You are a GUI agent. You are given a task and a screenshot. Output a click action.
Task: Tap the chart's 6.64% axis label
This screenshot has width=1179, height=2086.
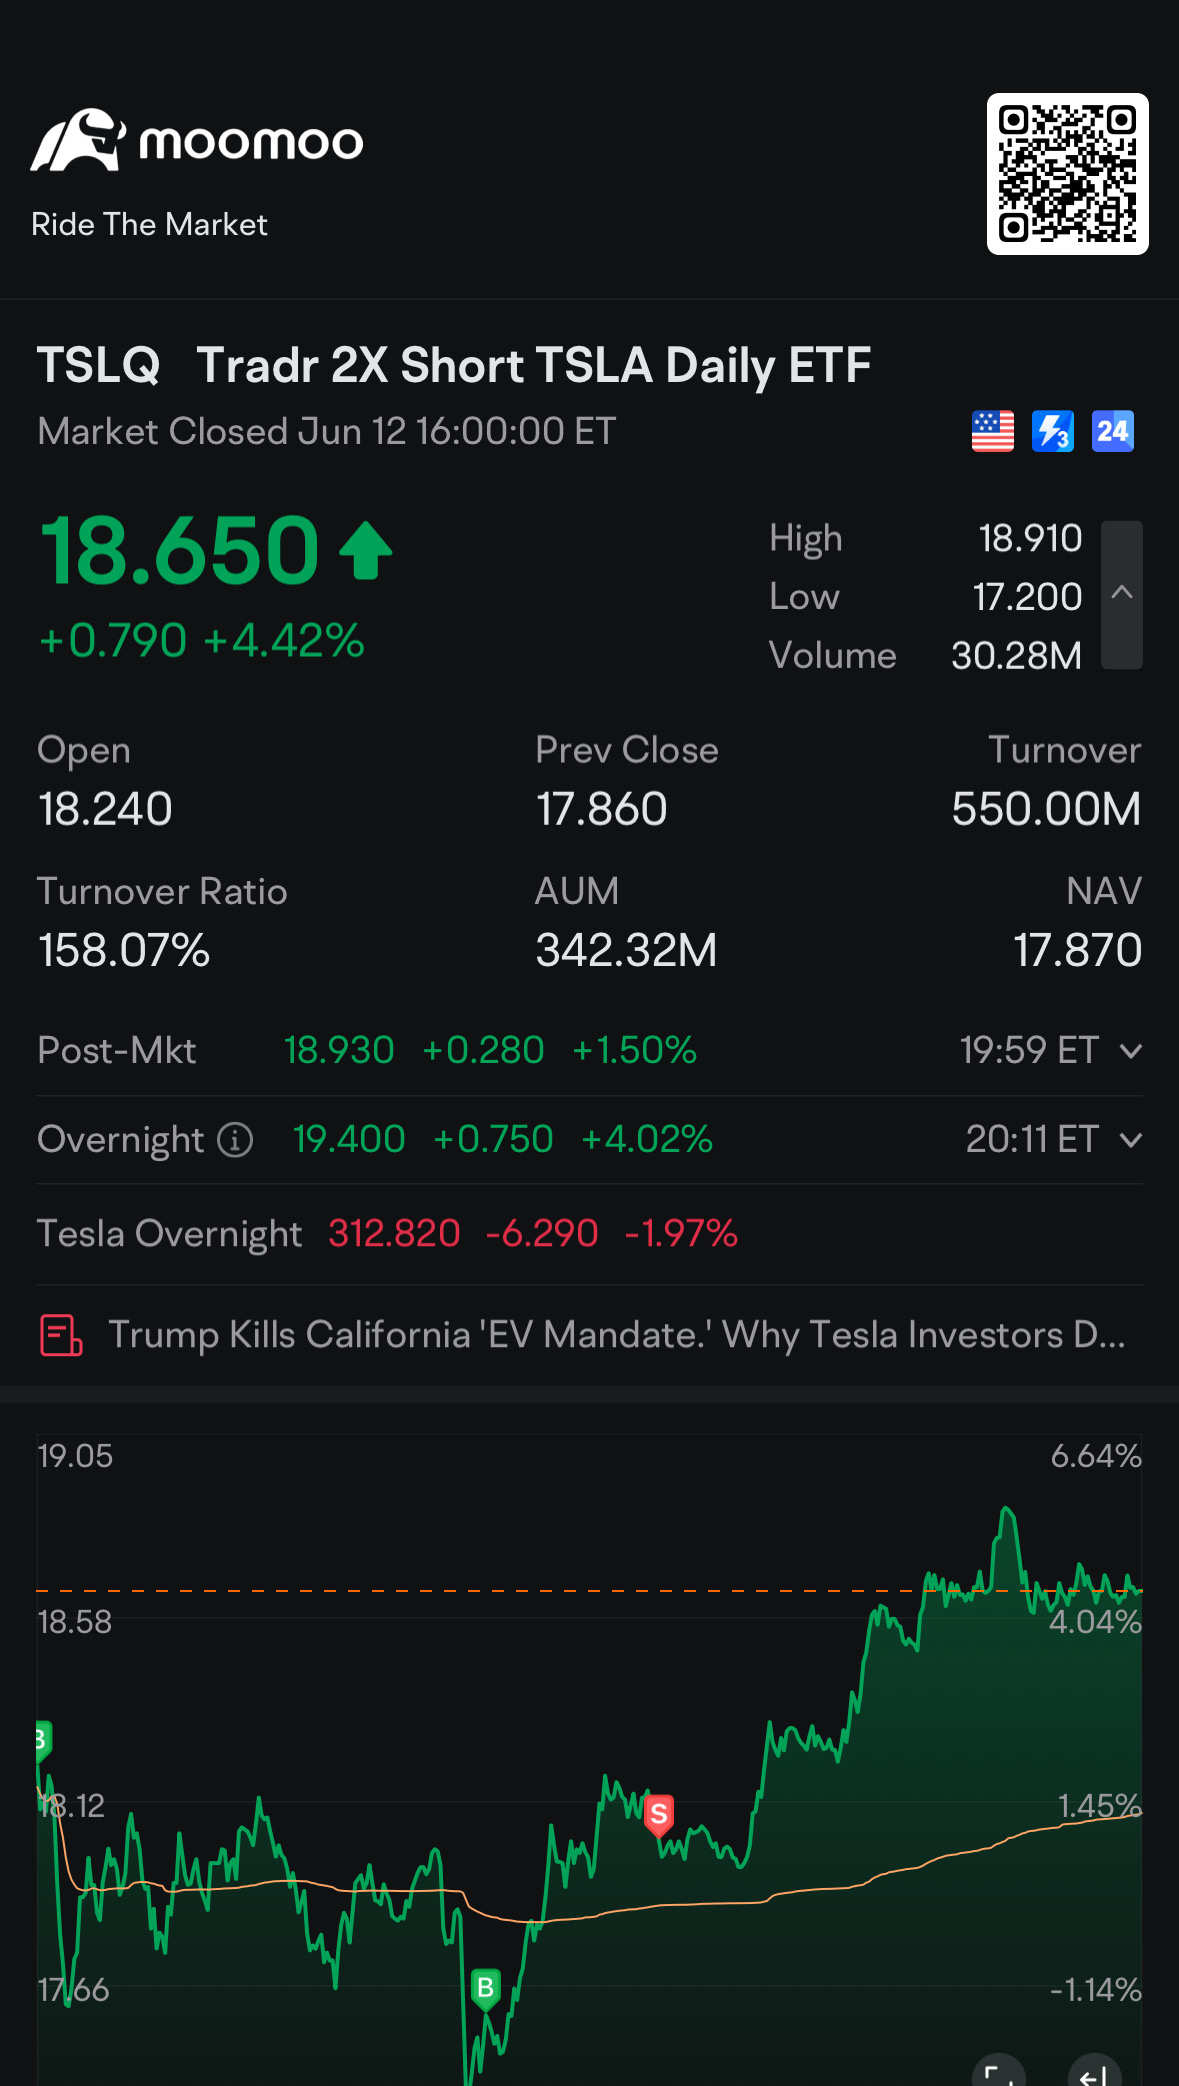point(1096,1456)
